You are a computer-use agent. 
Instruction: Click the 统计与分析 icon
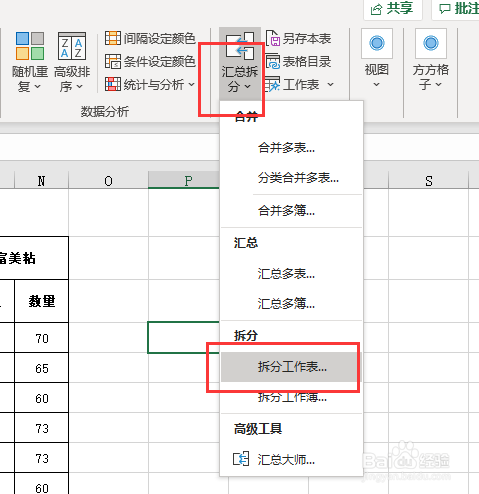[113, 84]
